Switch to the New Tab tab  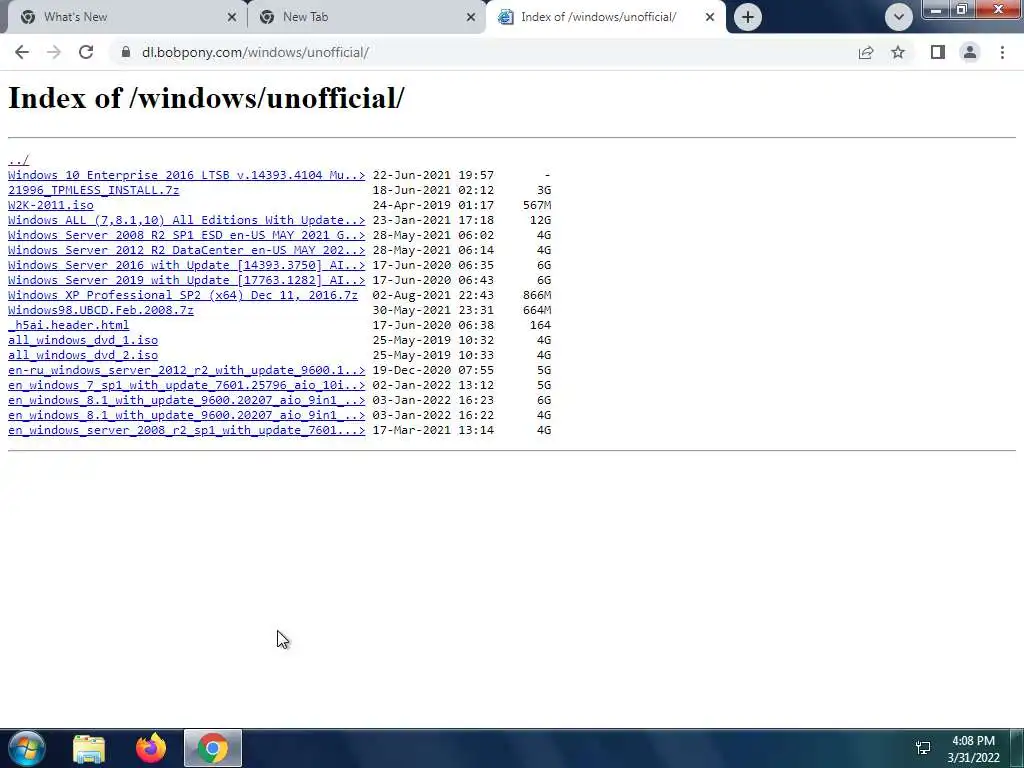coord(366,17)
